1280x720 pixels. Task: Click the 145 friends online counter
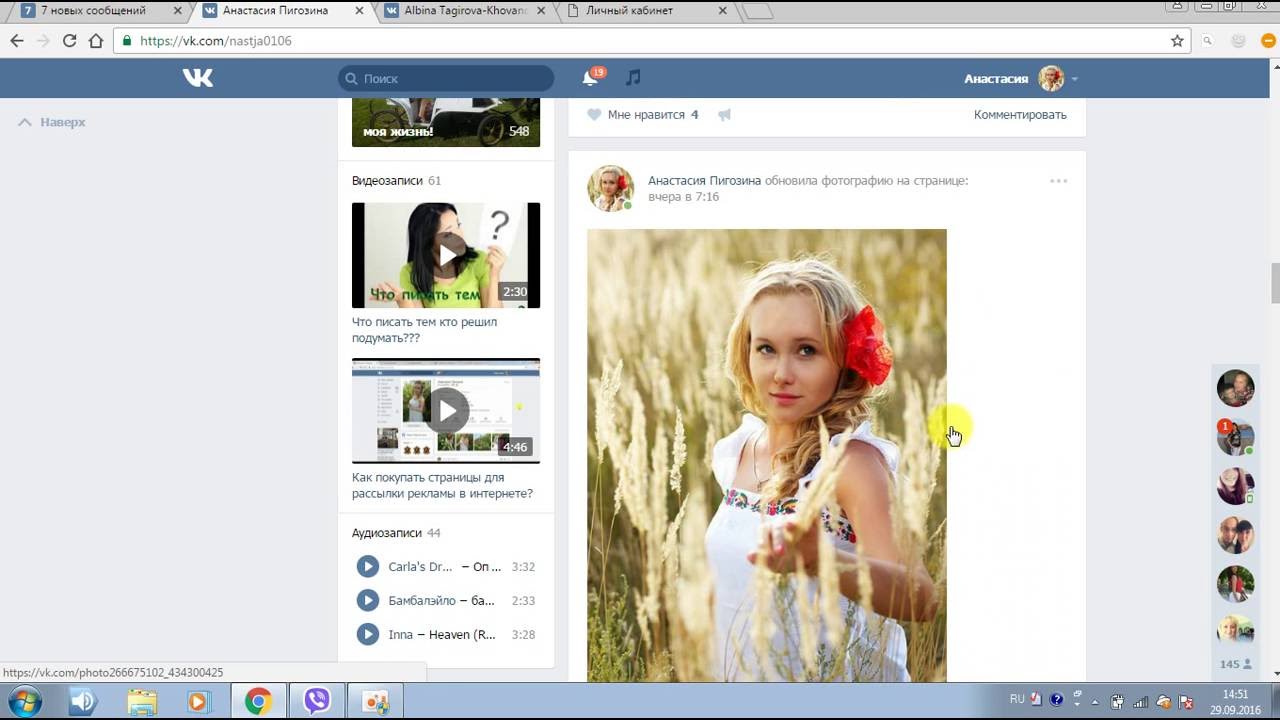click(1235, 664)
